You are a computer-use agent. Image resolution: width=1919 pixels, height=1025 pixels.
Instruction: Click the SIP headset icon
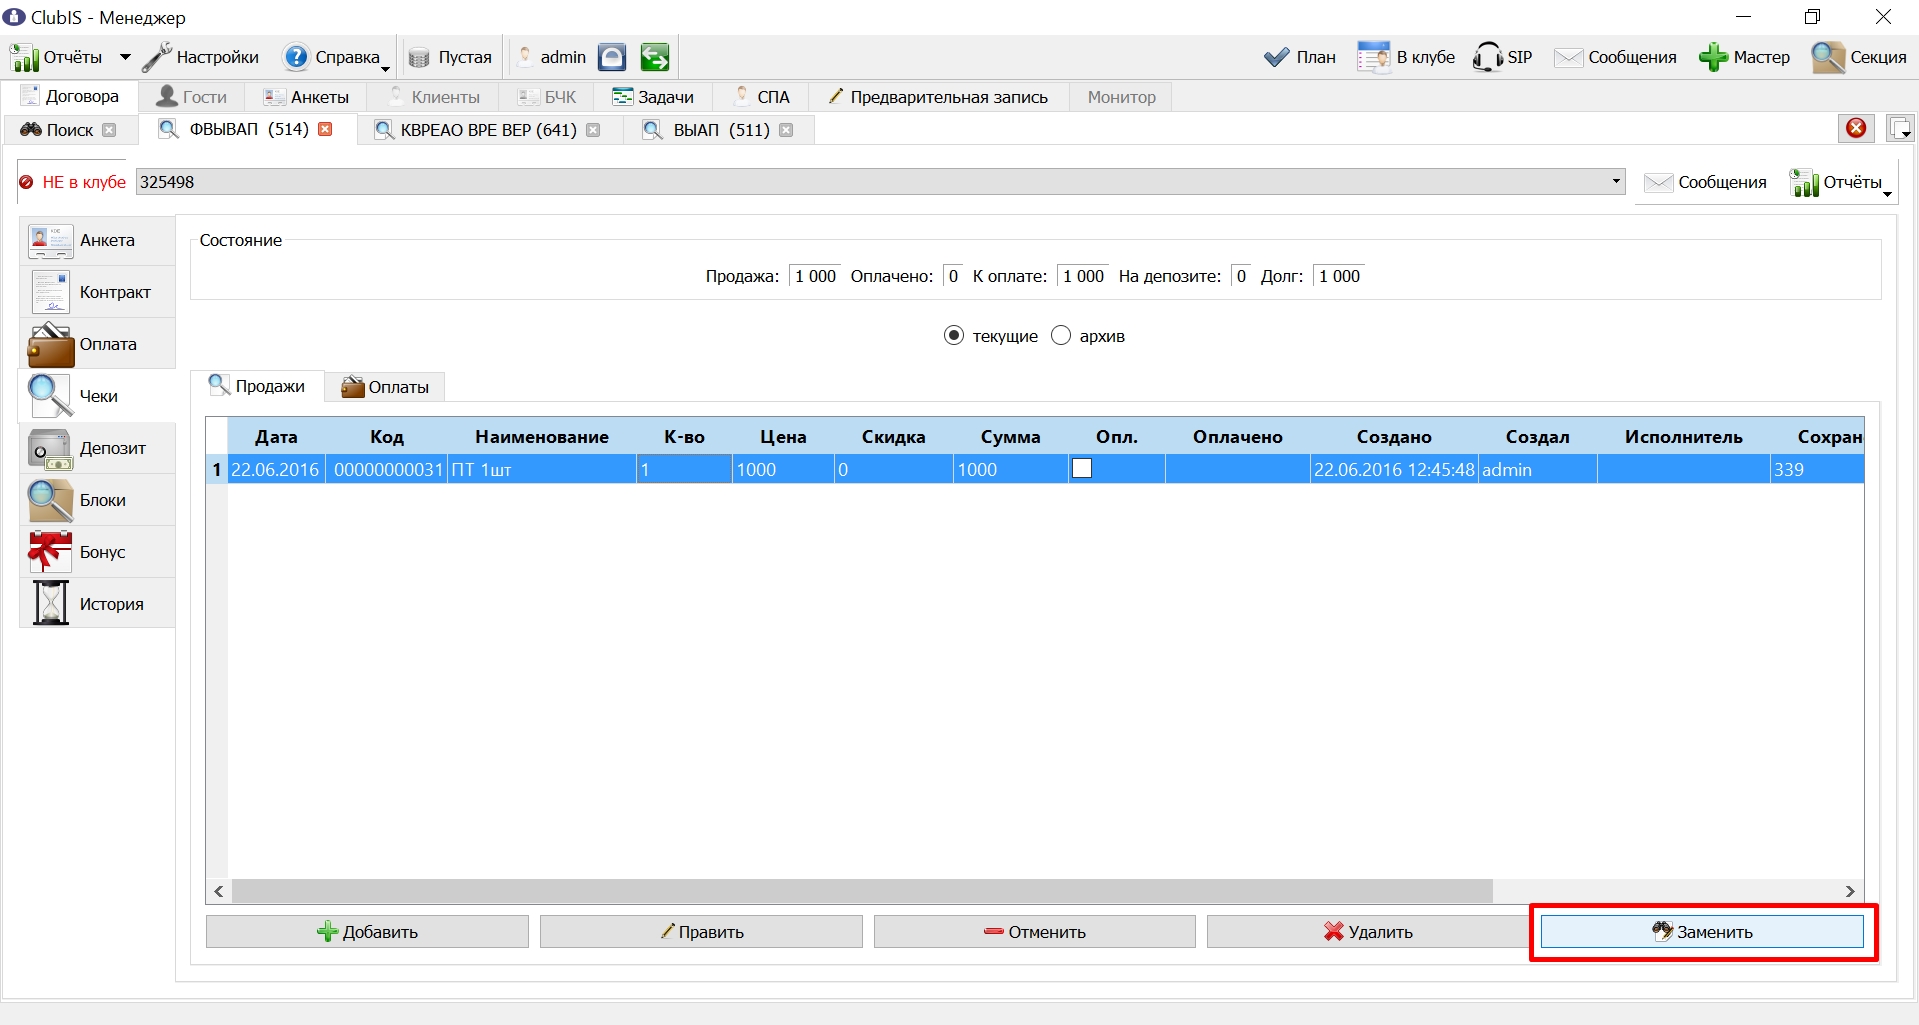pyautogui.click(x=1487, y=57)
